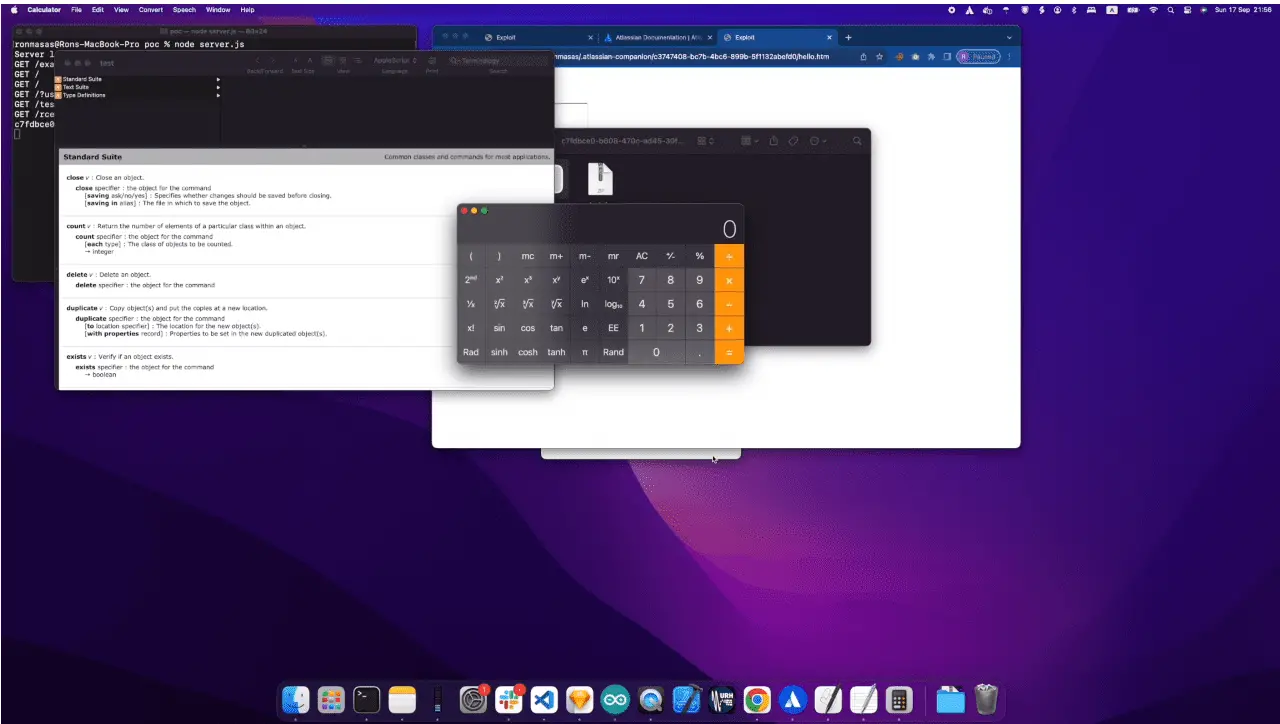The width and height of the screenshot is (1280, 724).
Task: Open Finder from the Dock
Action: tap(295, 700)
